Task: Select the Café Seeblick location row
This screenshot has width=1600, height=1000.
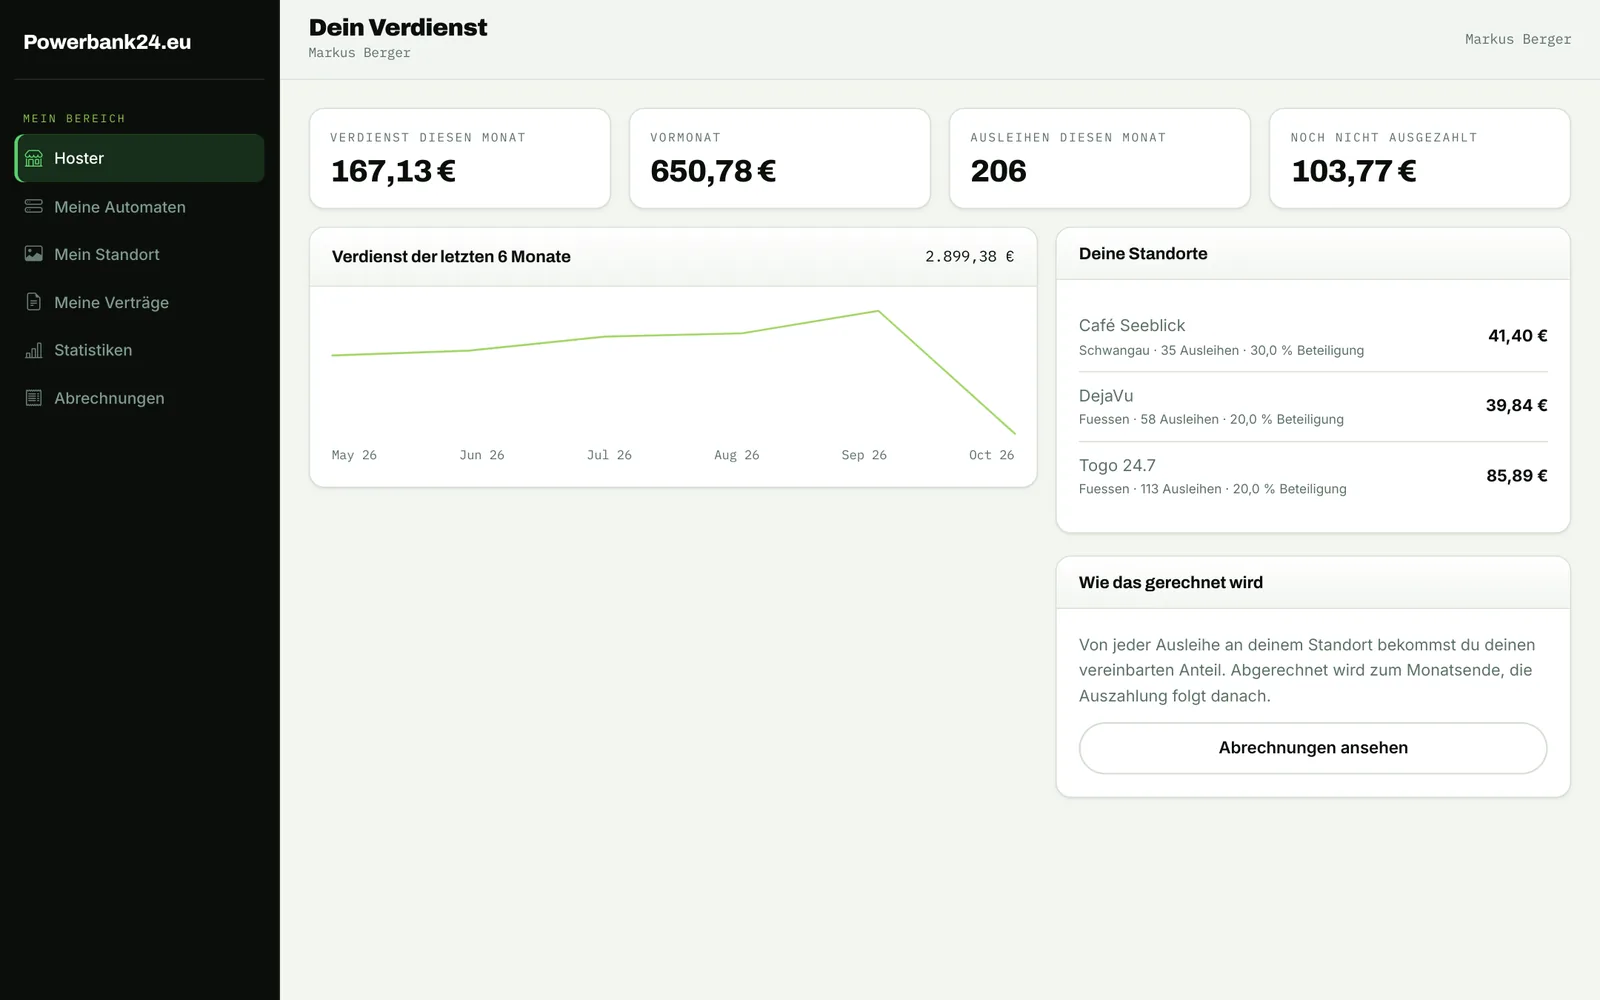Action: click(x=1313, y=337)
